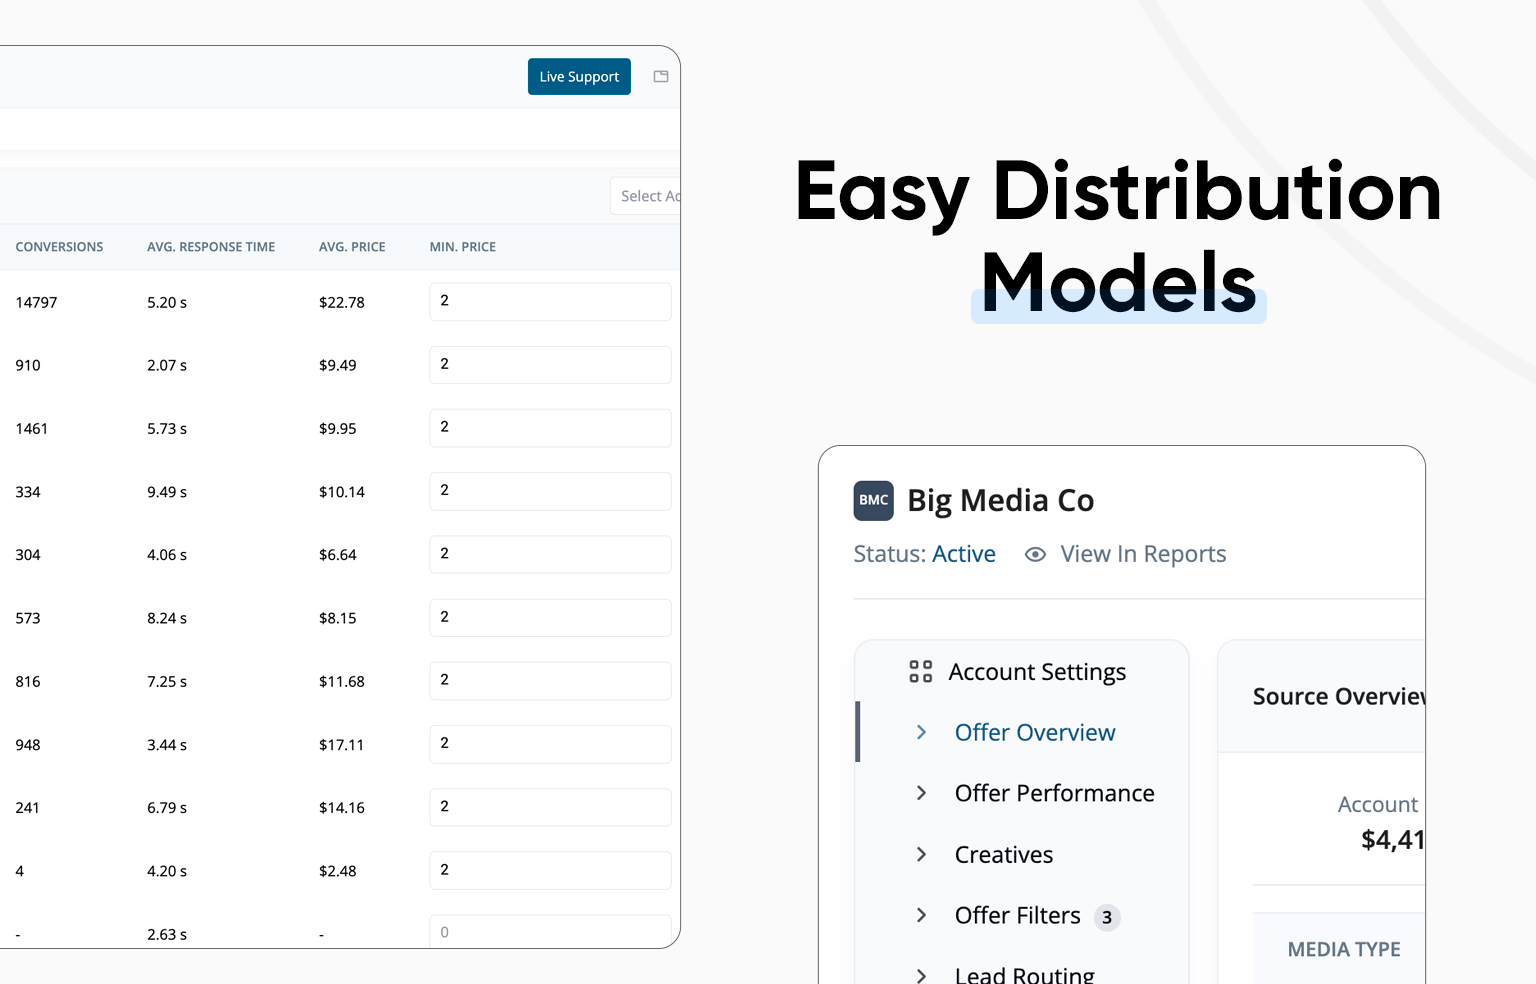Expand the Offer Performance chevron

click(x=921, y=793)
